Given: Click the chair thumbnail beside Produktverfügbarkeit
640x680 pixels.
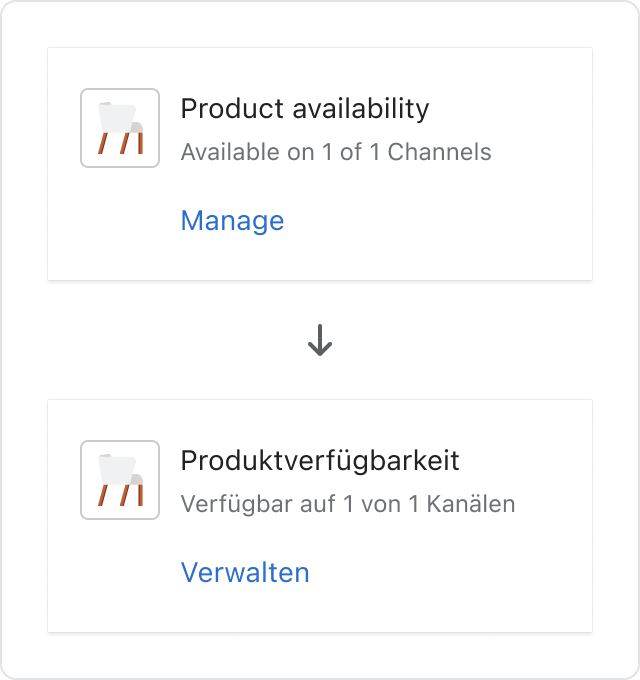Looking at the screenshot, I should pos(120,480).
